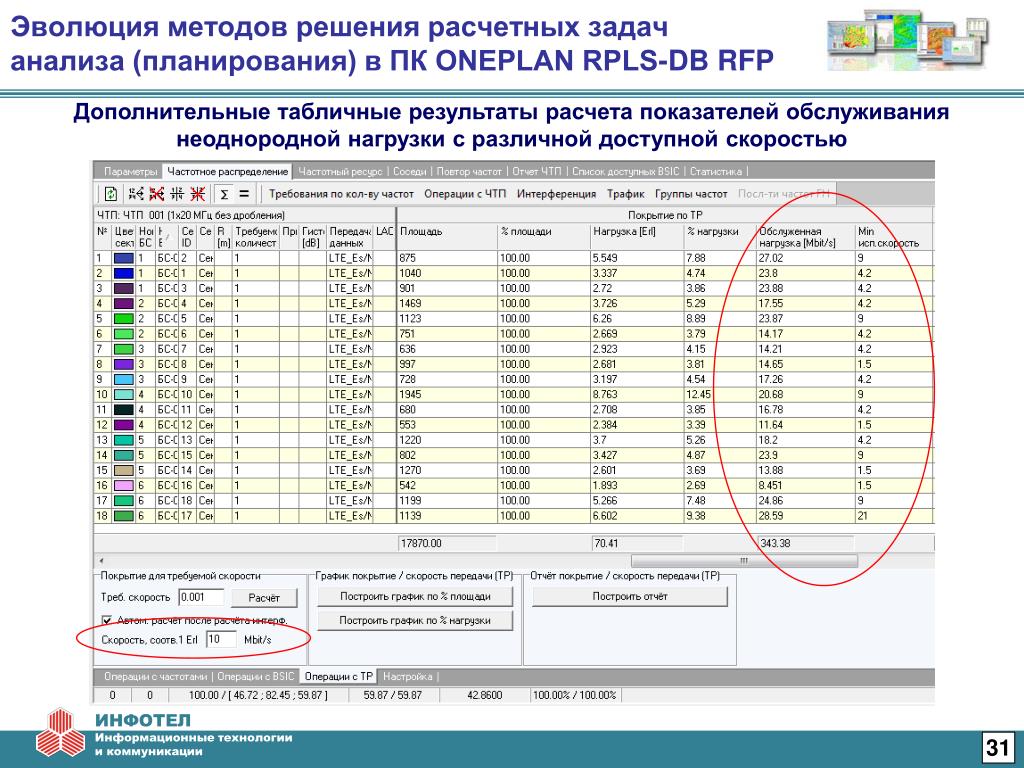This screenshot has width=1024, height=768.
Task: Click the red star-shaped clear icon
Action: pyautogui.click(x=197, y=194)
